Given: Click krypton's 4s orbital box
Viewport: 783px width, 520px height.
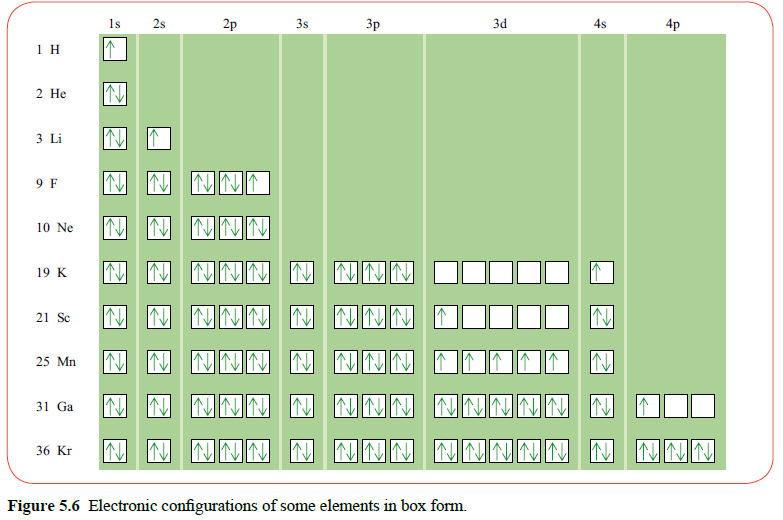Looking at the screenshot, I should click(602, 451).
